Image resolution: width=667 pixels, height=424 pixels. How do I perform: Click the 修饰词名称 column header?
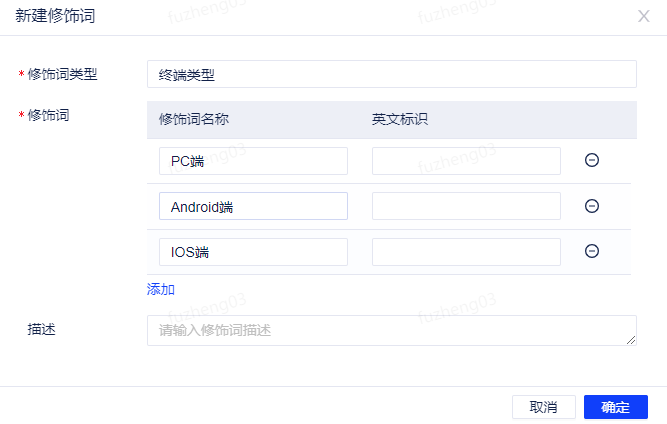(194, 119)
